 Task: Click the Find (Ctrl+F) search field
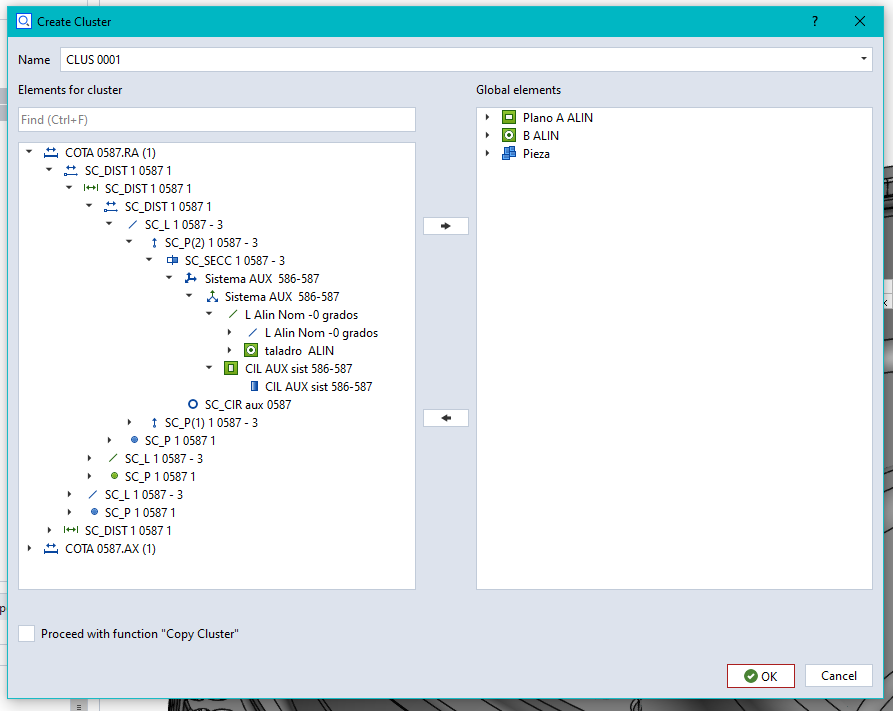pyautogui.click(x=216, y=120)
